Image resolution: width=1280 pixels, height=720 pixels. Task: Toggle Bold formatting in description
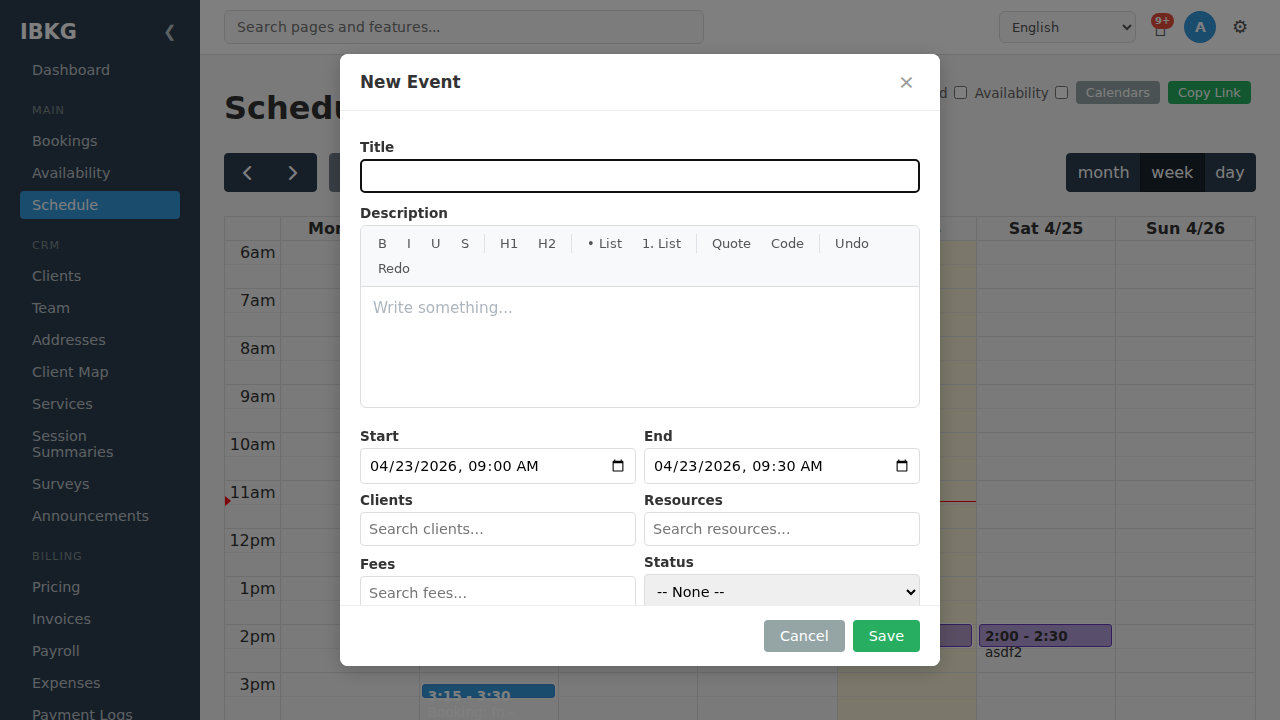pyautogui.click(x=382, y=243)
